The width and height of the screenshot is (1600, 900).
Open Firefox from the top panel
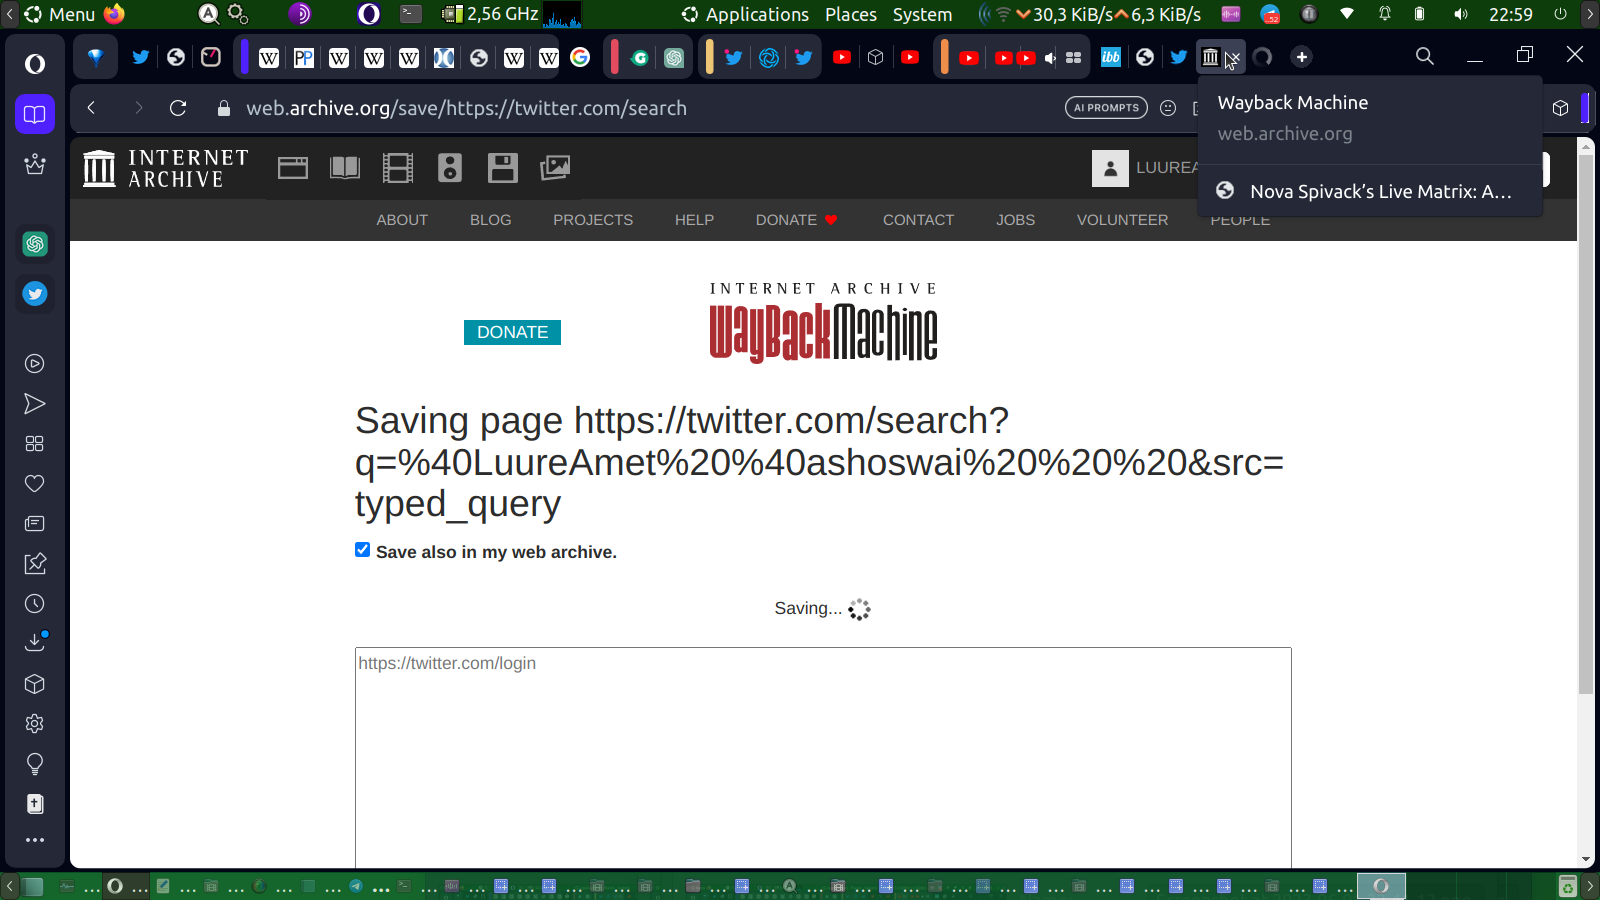click(114, 14)
